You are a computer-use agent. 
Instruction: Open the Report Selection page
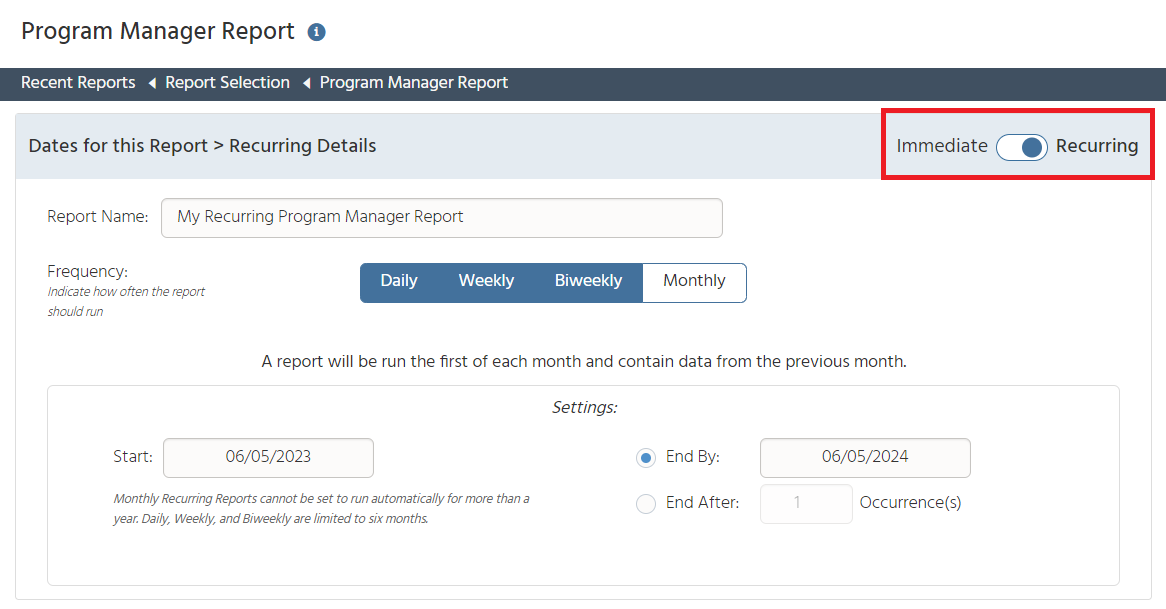227,82
